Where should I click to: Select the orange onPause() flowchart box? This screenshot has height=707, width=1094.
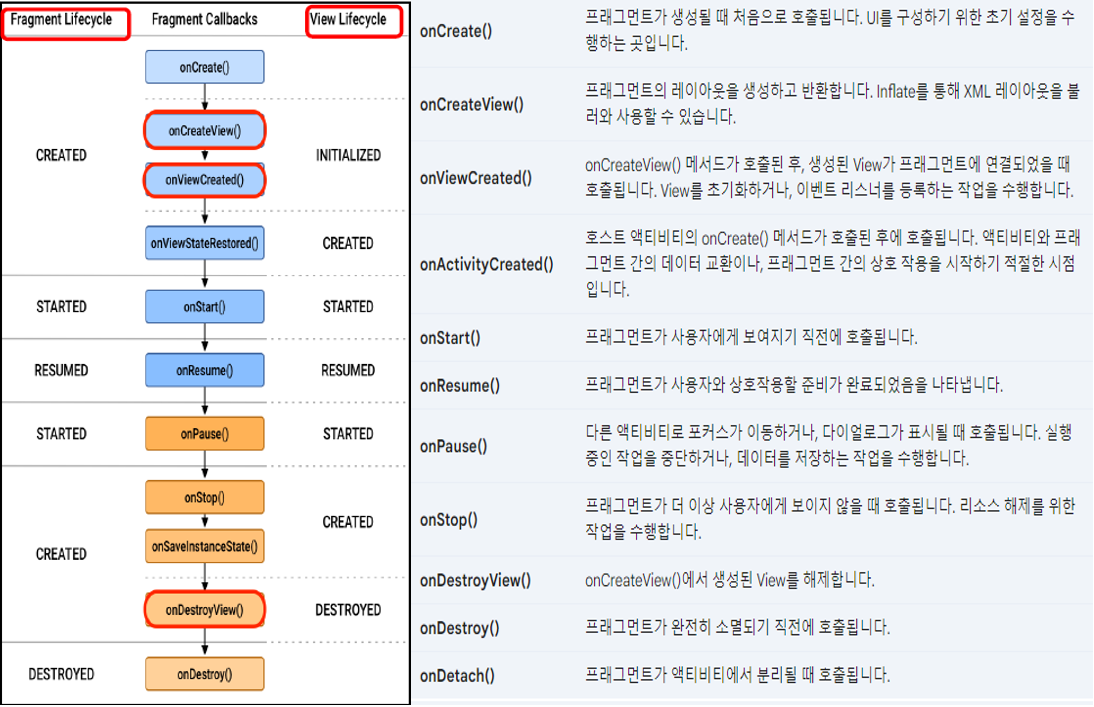pos(204,433)
